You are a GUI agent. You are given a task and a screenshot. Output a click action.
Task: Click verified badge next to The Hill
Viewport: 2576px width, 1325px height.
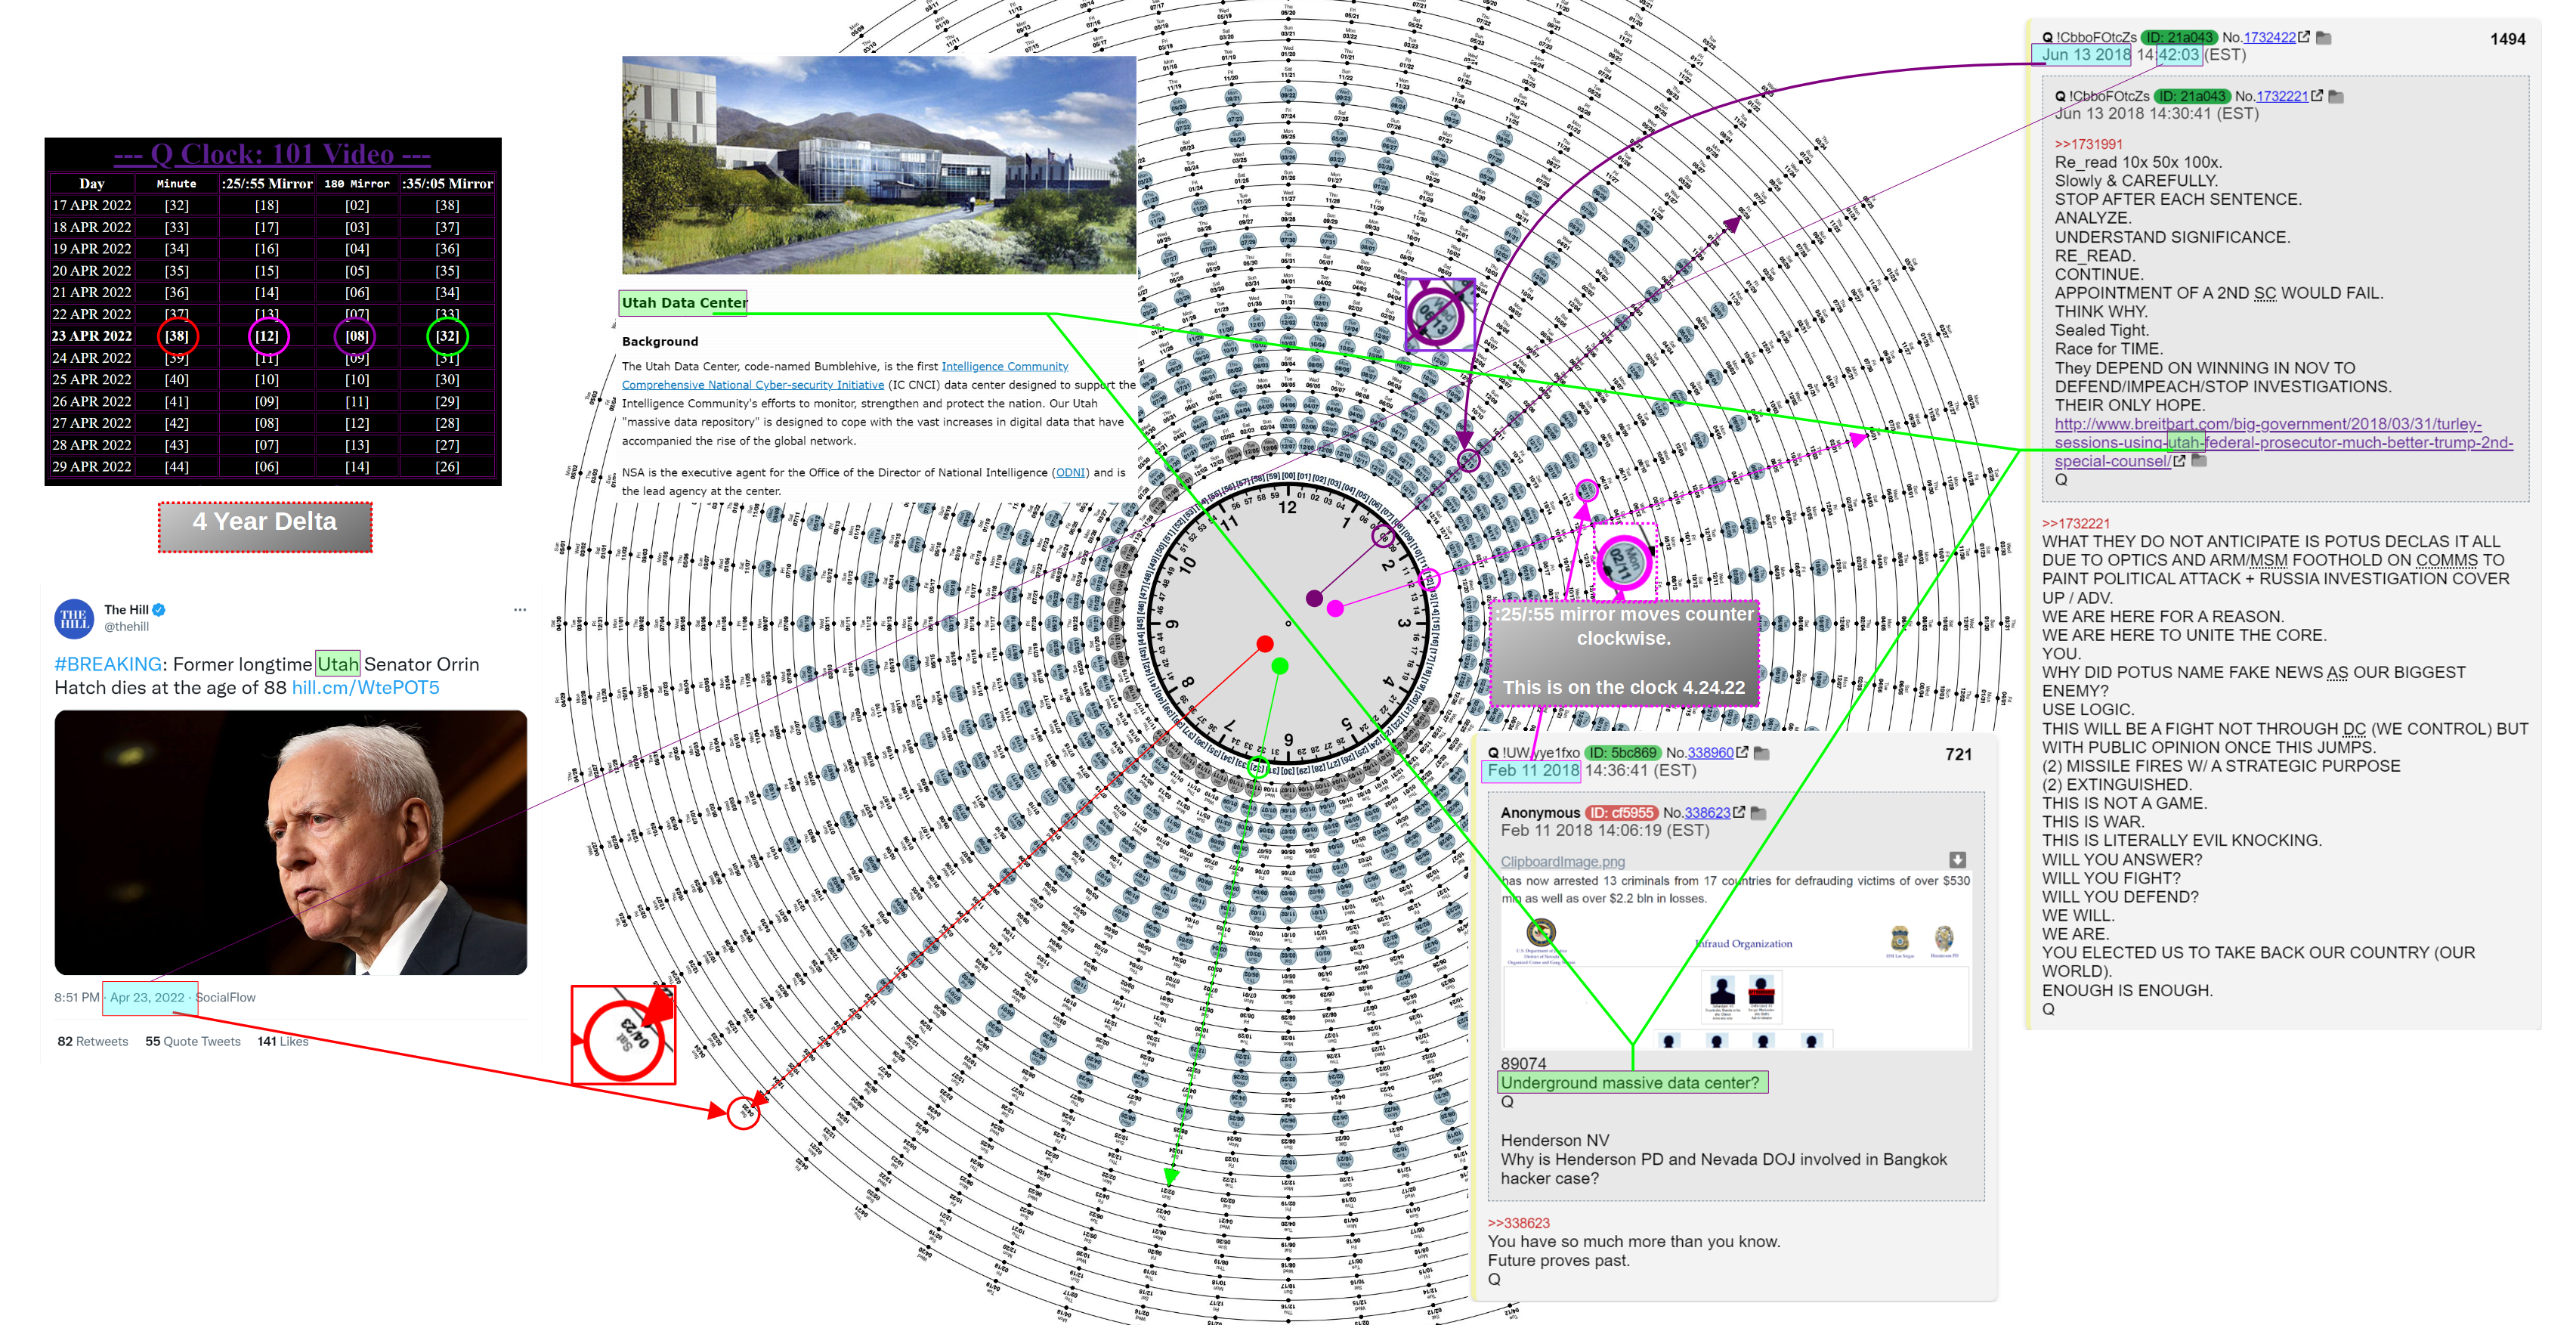pyautogui.click(x=159, y=609)
